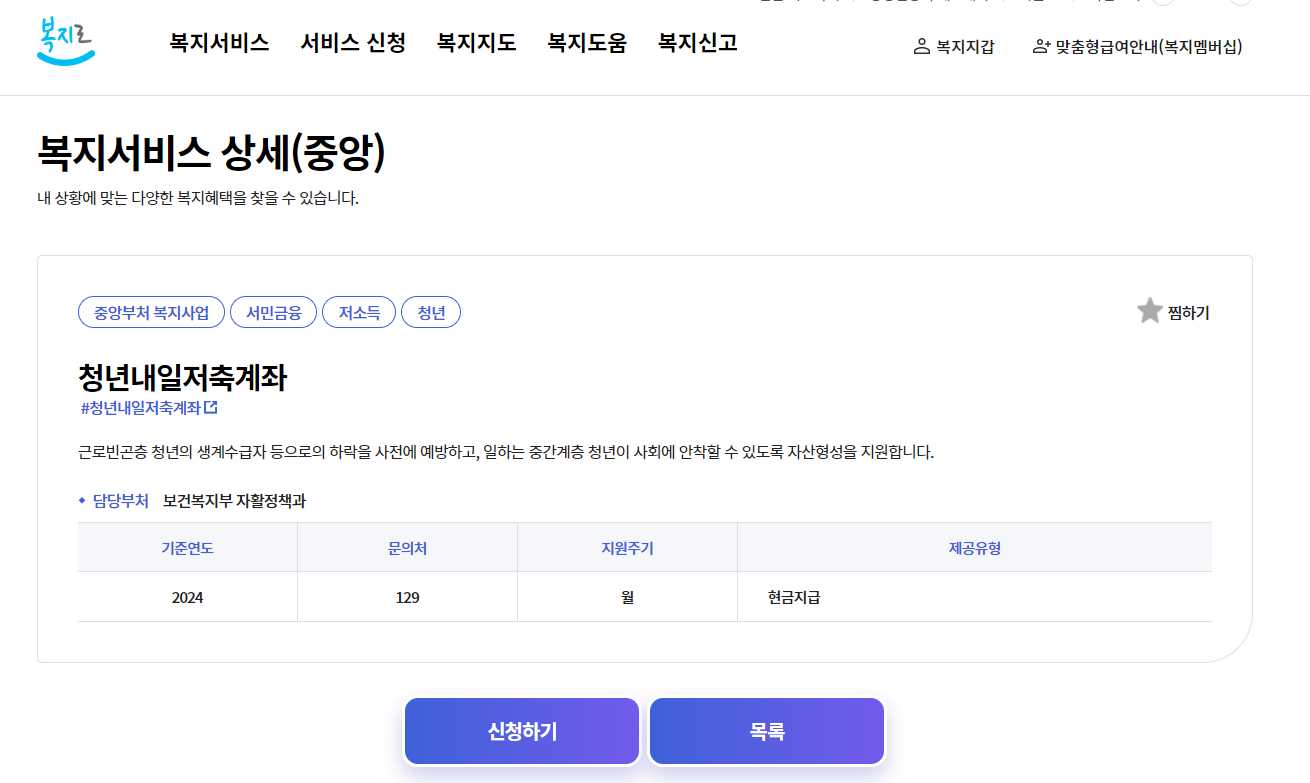Click the 제공유형 table header
Viewport: 1310px width, 783px height.
point(973,547)
